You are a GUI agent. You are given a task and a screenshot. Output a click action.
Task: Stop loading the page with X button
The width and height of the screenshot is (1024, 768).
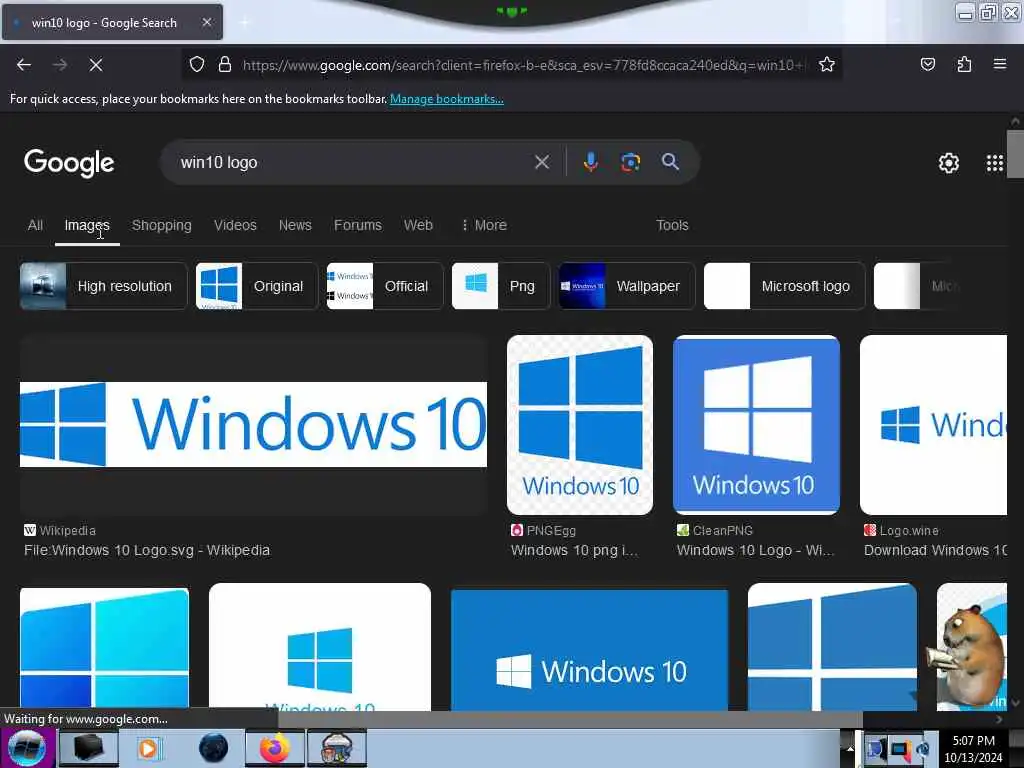point(95,65)
